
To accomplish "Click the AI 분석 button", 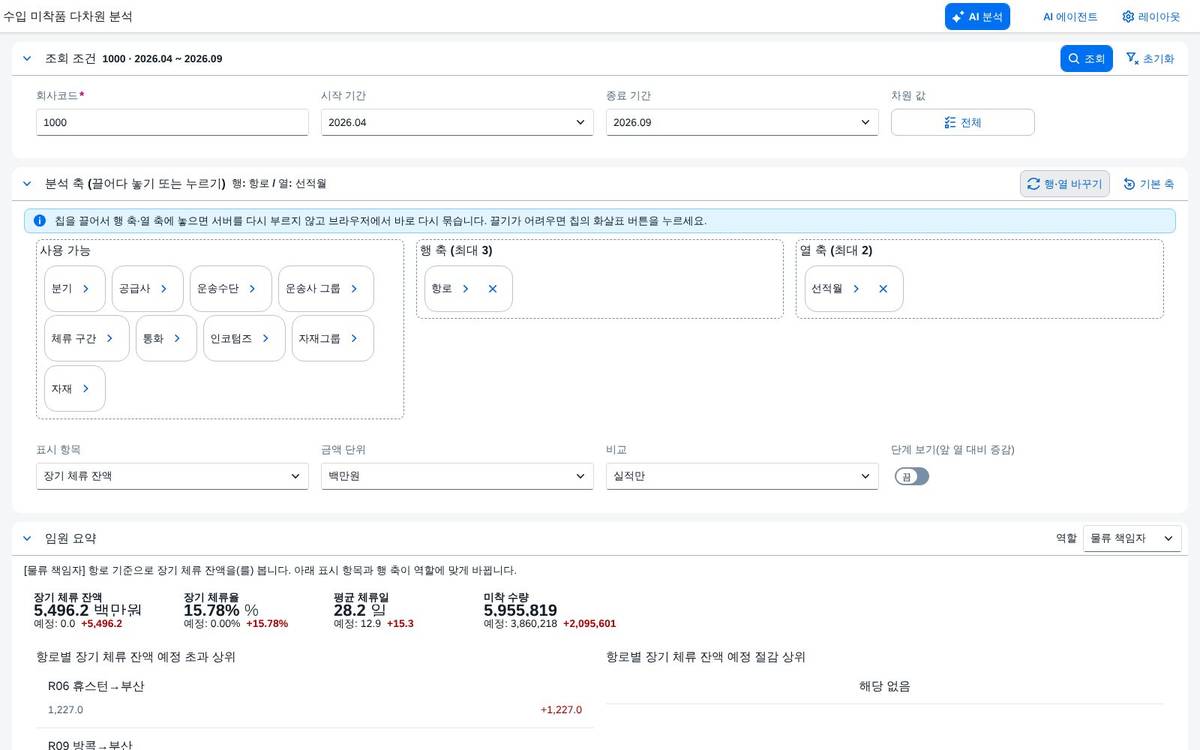I will tap(977, 17).
